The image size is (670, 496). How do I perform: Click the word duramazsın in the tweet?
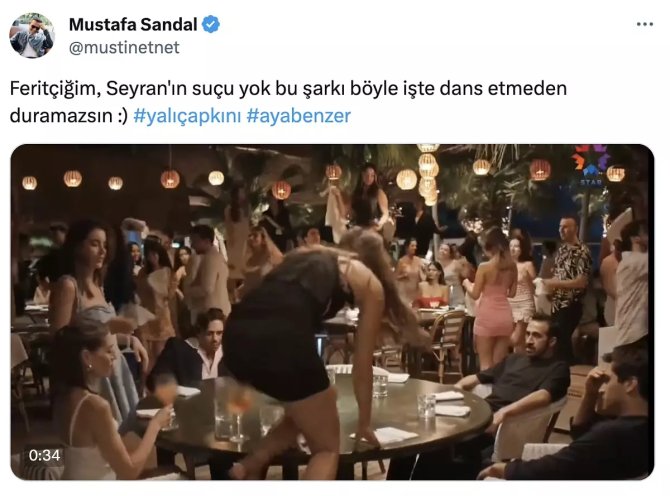click(60, 116)
